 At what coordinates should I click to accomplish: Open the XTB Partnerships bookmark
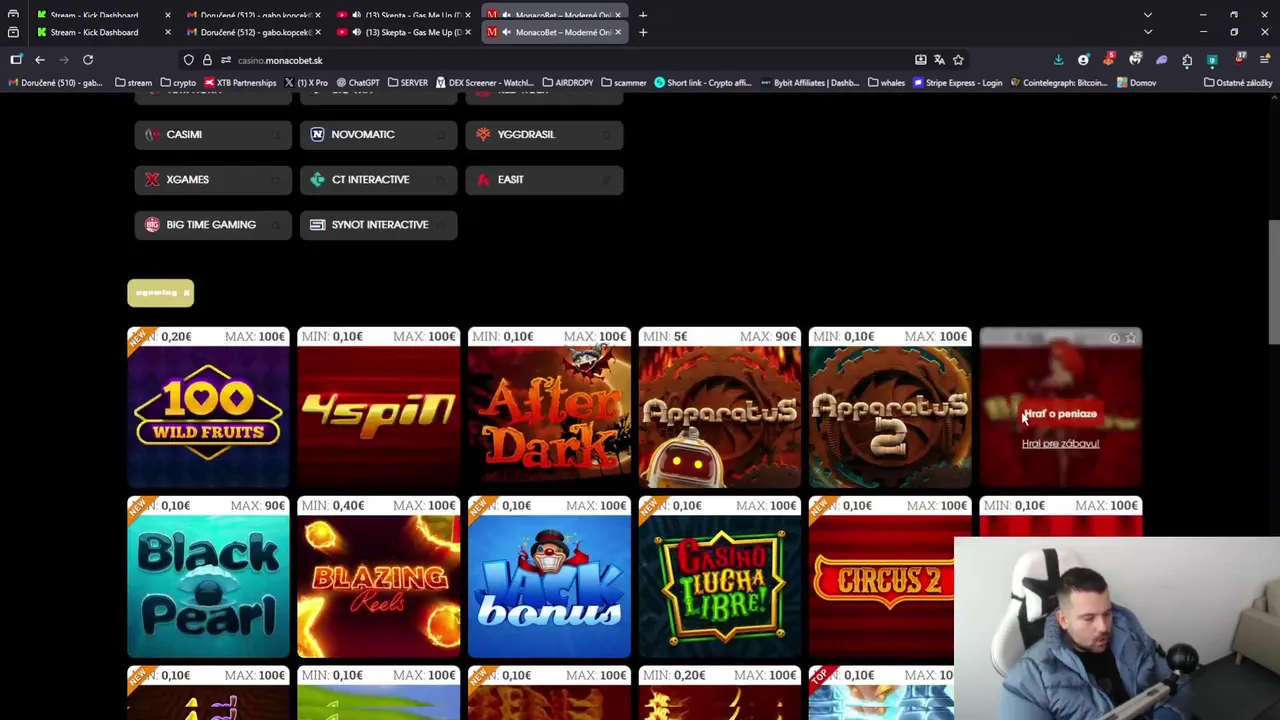240,83
